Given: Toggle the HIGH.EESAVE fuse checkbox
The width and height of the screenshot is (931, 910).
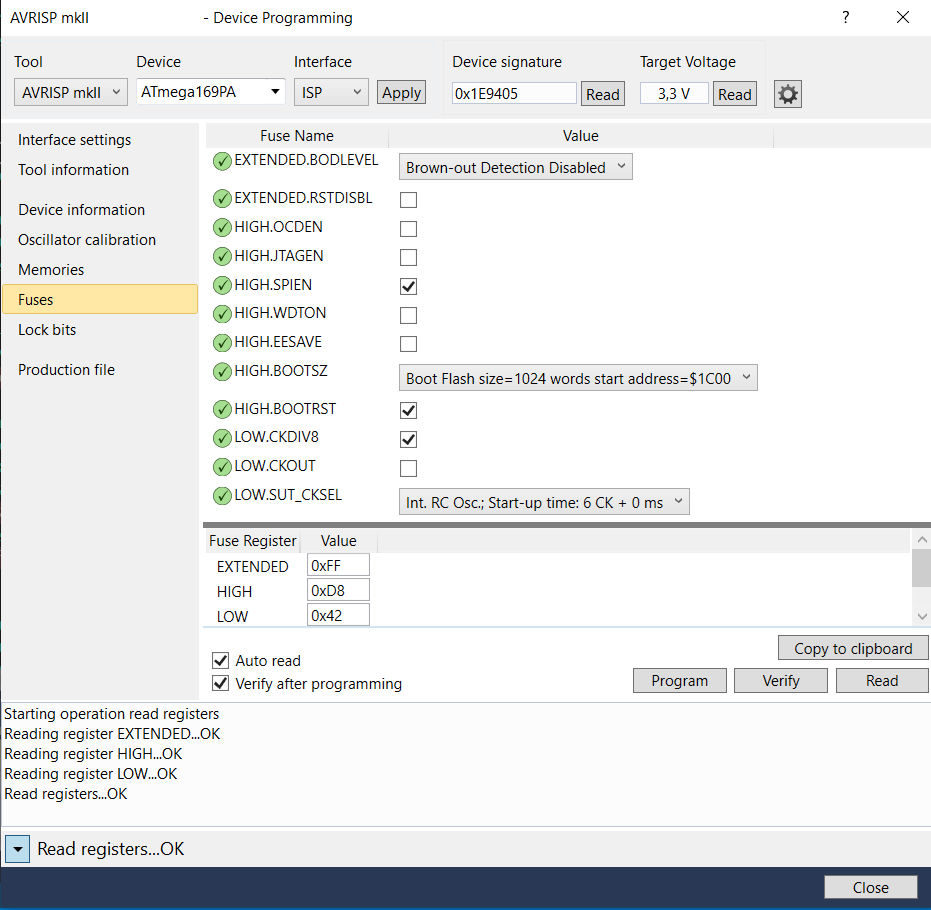Looking at the screenshot, I should click(x=408, y=344).
